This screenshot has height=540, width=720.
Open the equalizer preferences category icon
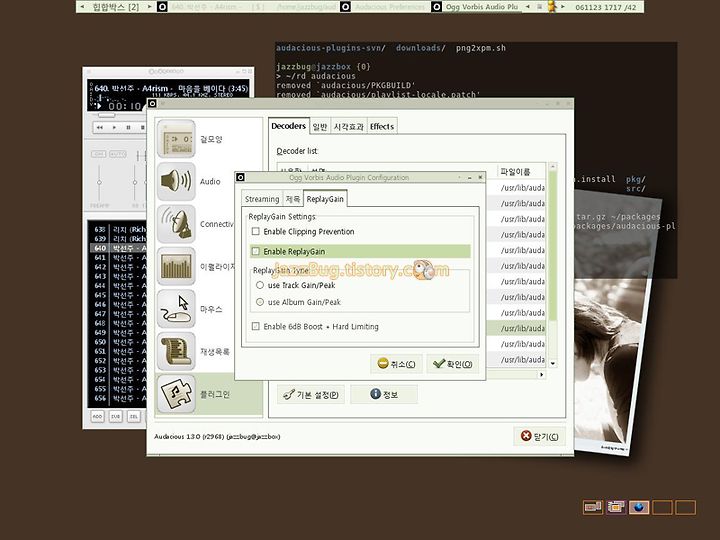176,266
